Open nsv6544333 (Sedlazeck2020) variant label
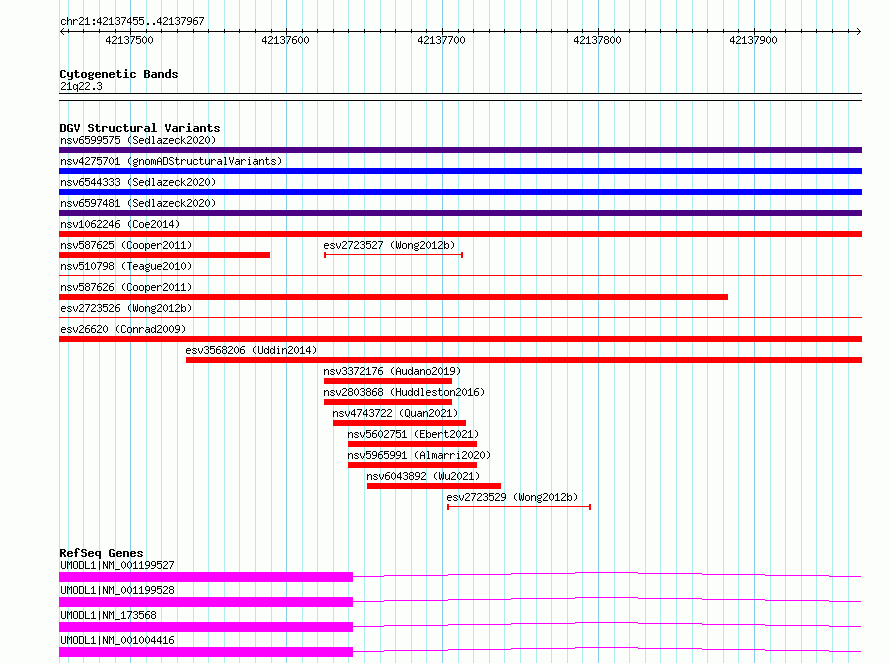 pos(138,182)
